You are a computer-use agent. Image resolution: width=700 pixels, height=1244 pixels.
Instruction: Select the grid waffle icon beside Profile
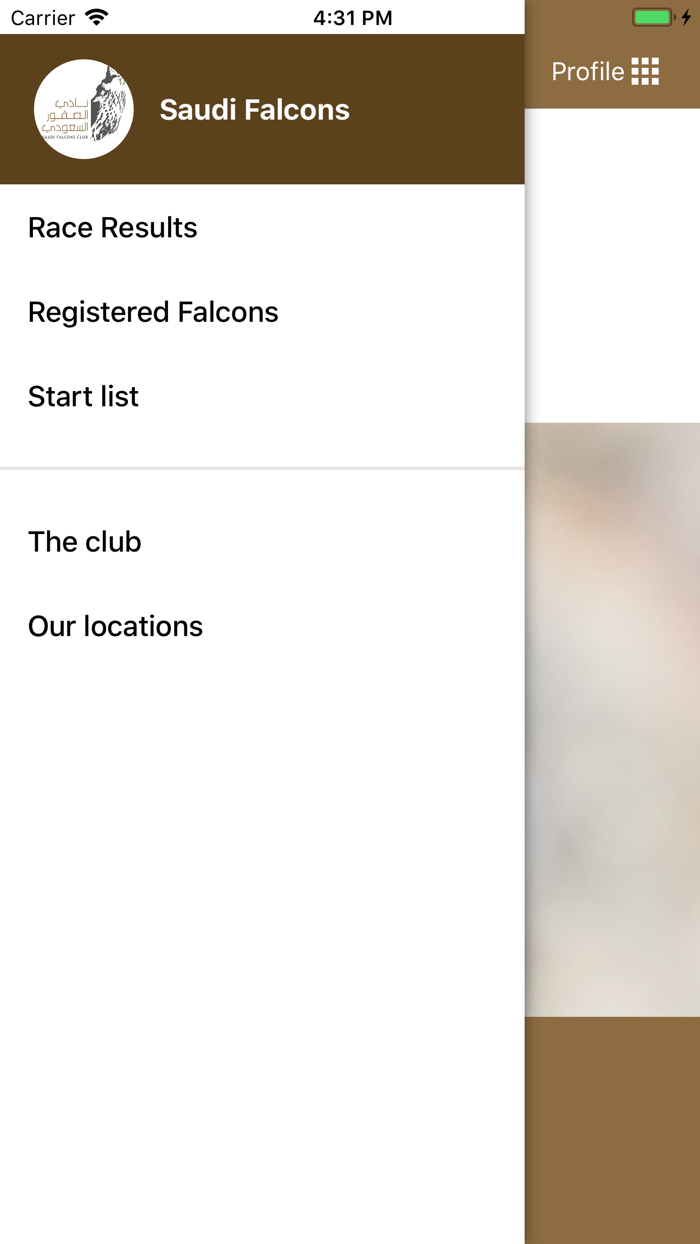point(648,71)
